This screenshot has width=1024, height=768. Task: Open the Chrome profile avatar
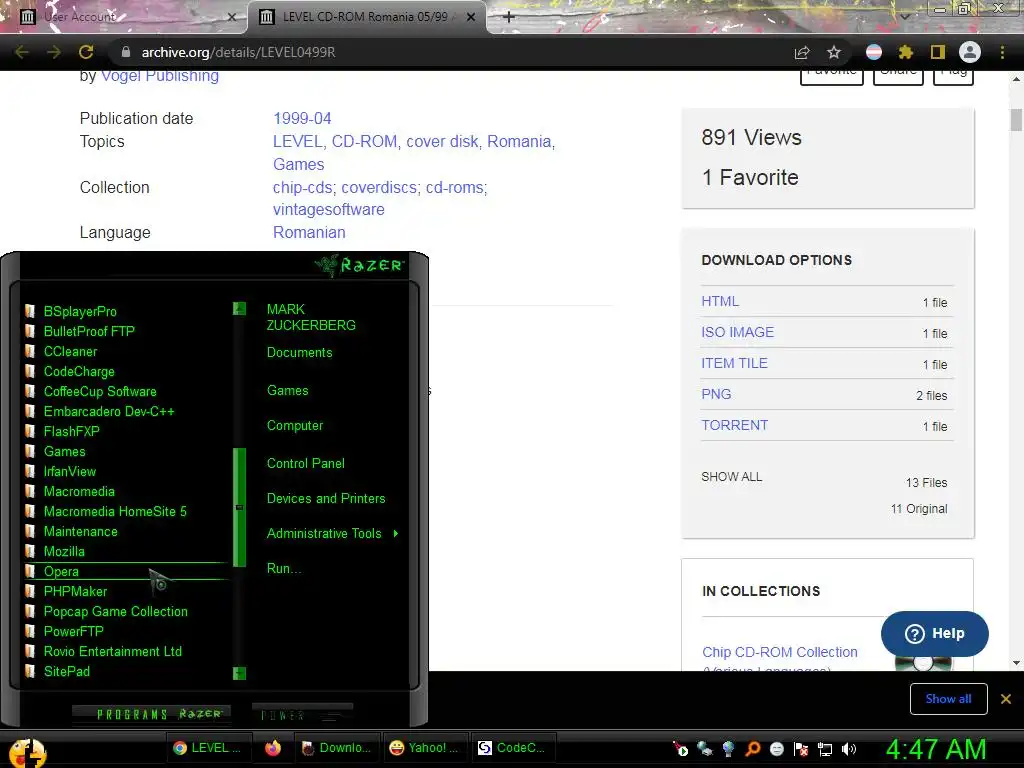970,52
